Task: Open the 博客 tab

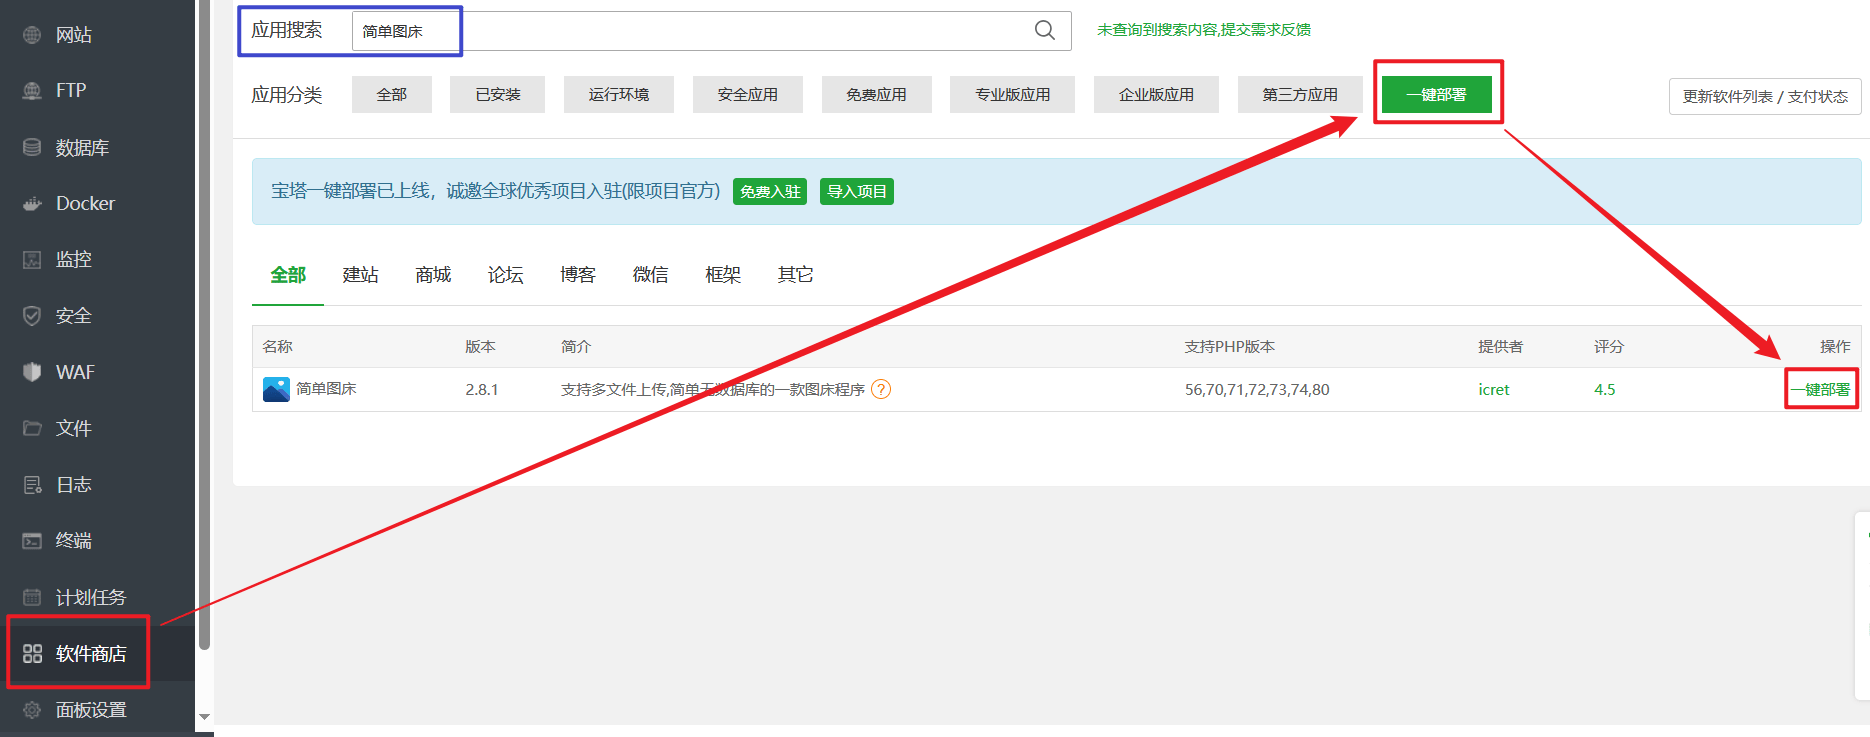Action: pyautogui.click(x=577, y=275)
